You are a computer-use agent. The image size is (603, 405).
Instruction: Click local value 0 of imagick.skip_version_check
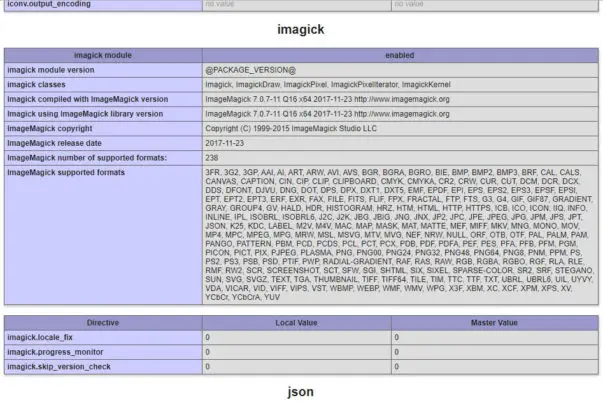coord(207,367)
